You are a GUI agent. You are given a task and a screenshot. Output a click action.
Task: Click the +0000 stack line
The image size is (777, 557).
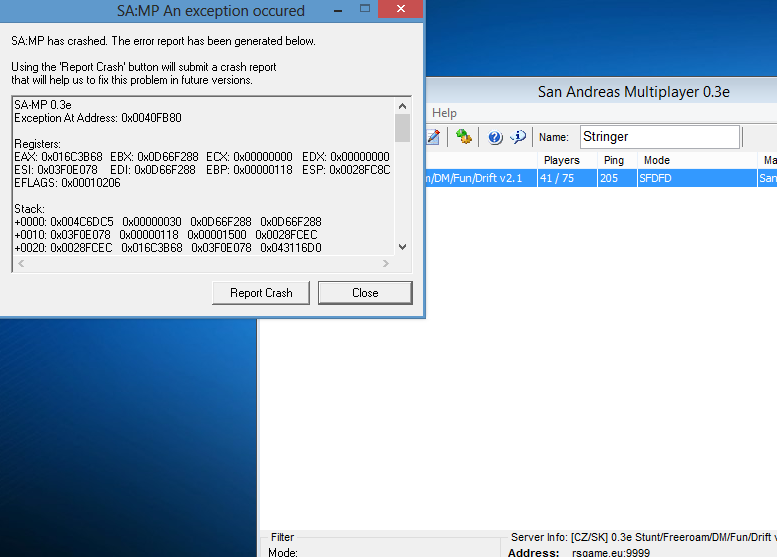coord(168,222)
